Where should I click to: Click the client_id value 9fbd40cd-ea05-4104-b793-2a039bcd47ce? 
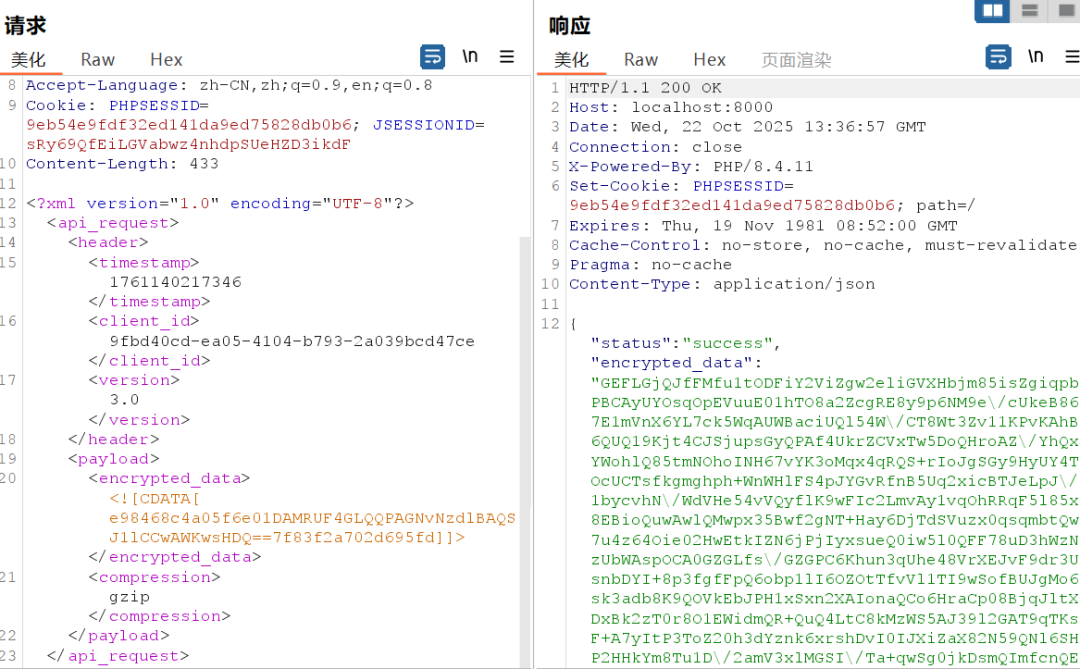click(x=292, y=341)
